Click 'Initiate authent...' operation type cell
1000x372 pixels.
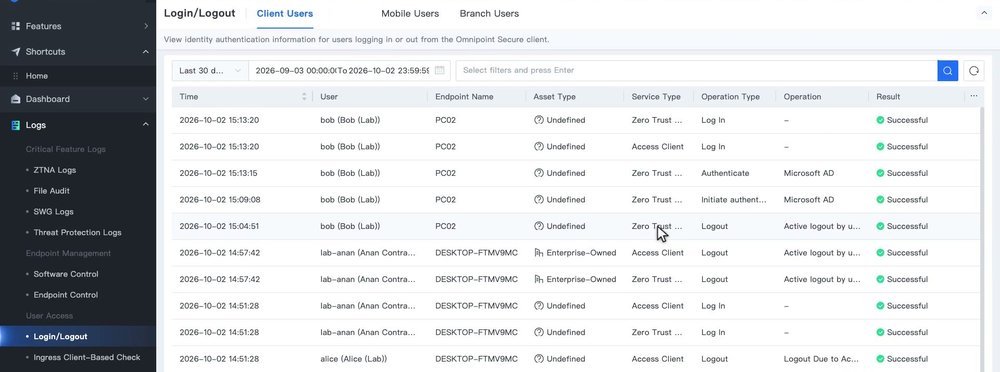point(733,200)
